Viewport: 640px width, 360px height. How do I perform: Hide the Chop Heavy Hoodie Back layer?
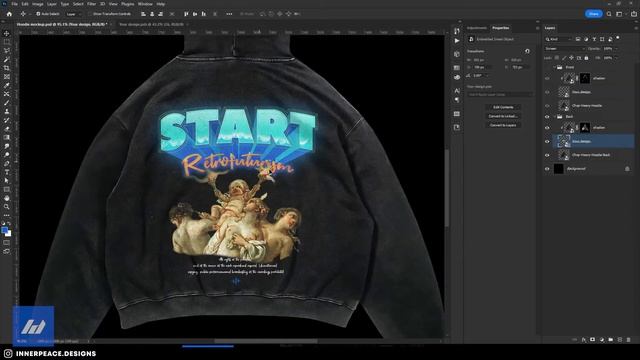coord(547,155)
